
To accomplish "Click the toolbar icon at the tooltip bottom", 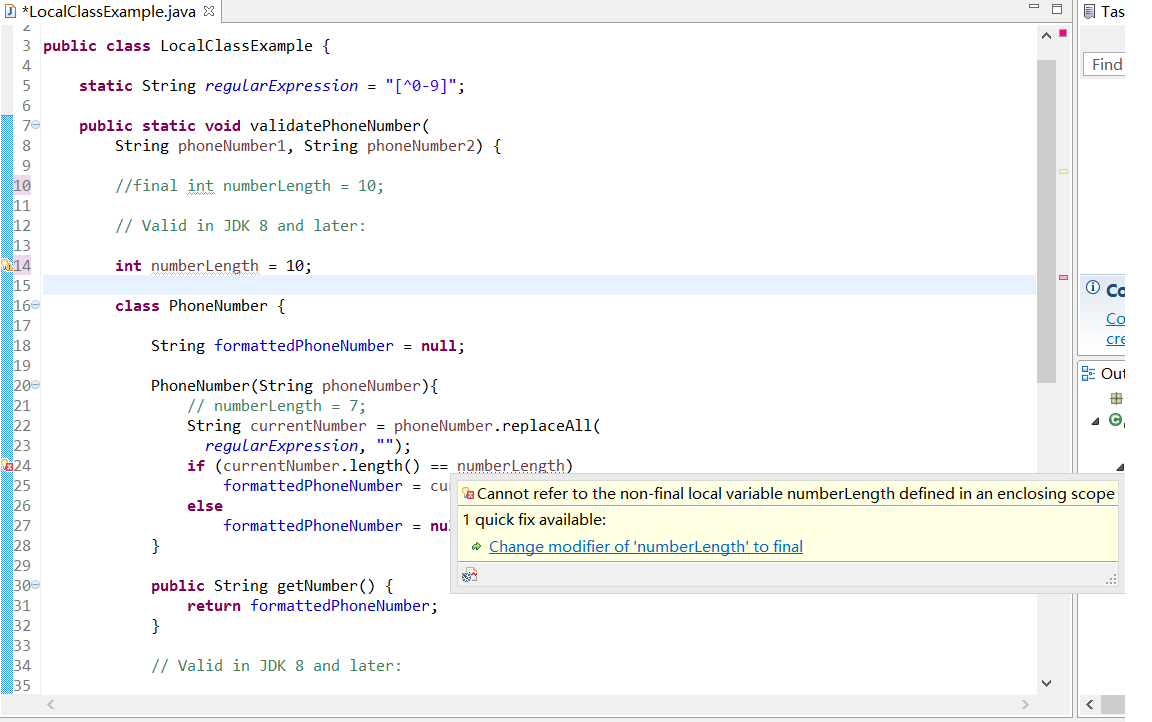I will tap(469, 575).
